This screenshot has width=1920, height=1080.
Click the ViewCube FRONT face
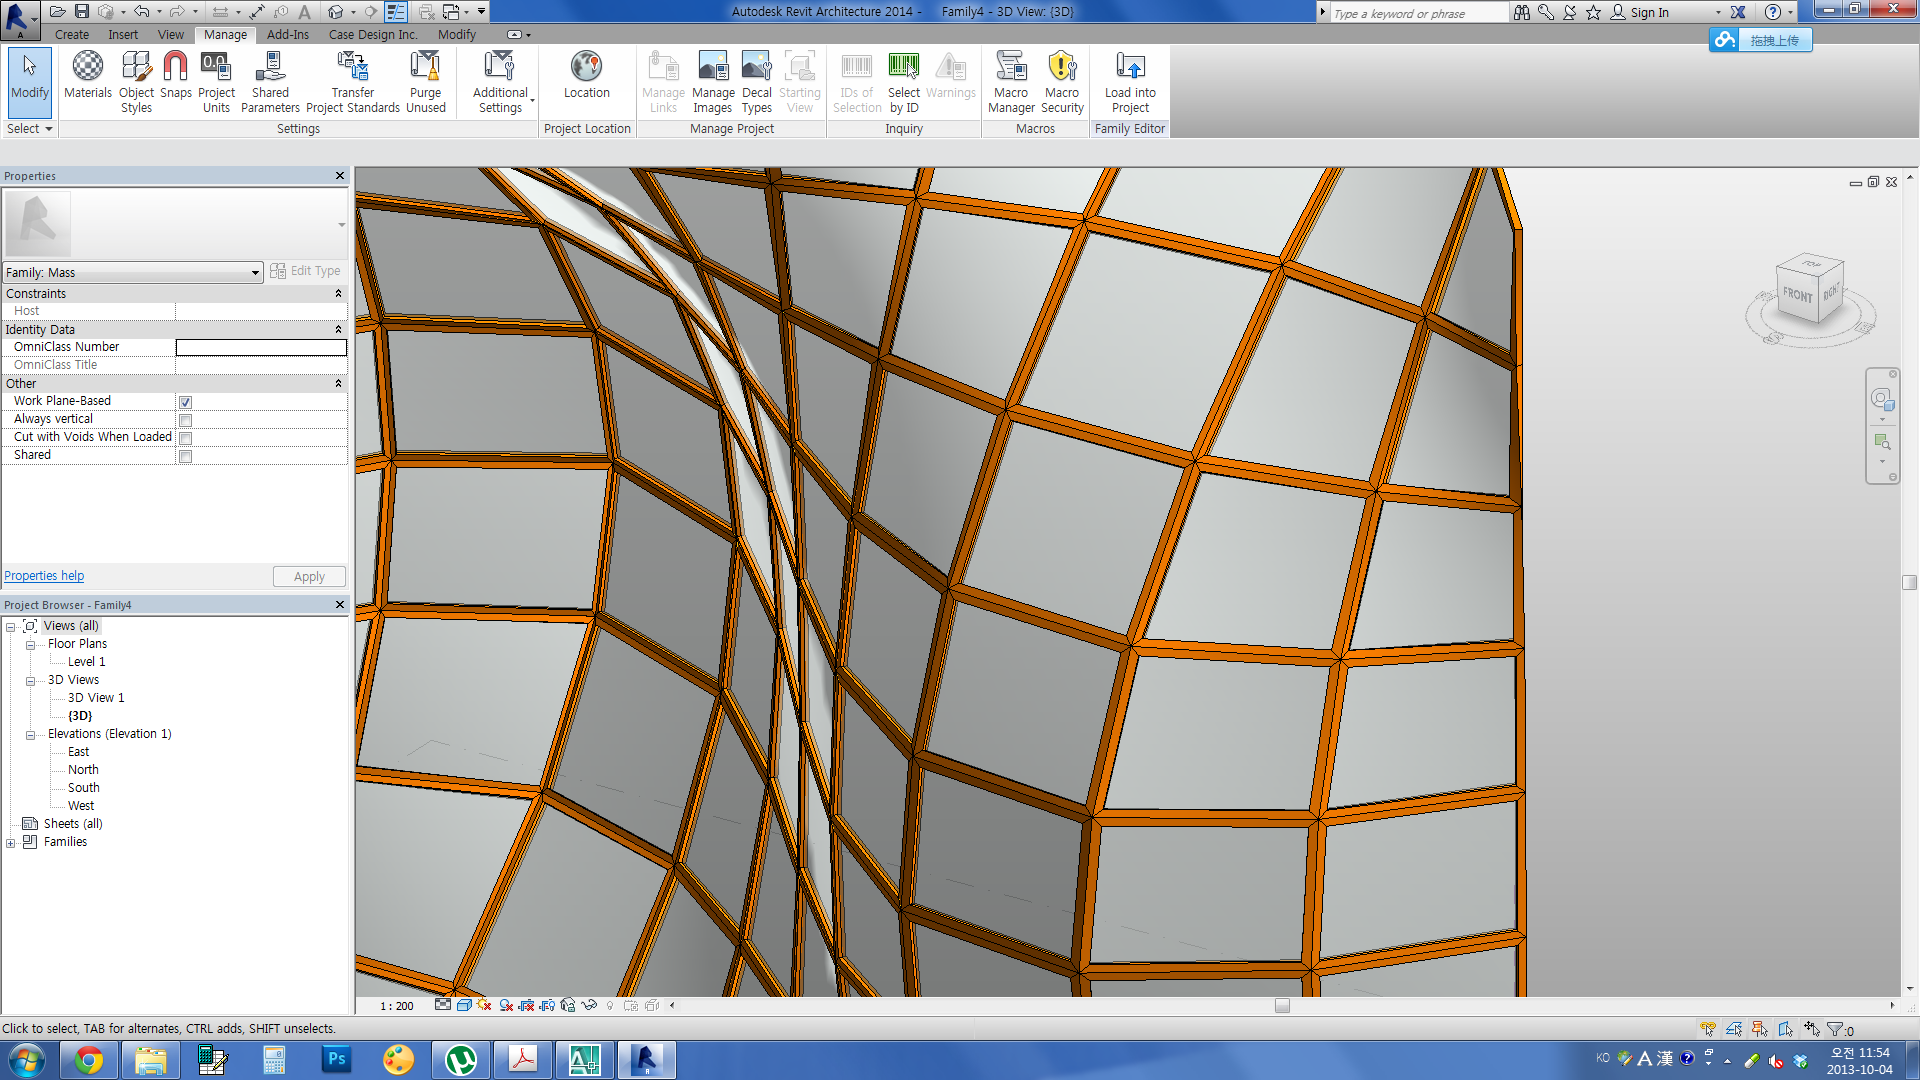point(1797,295)
